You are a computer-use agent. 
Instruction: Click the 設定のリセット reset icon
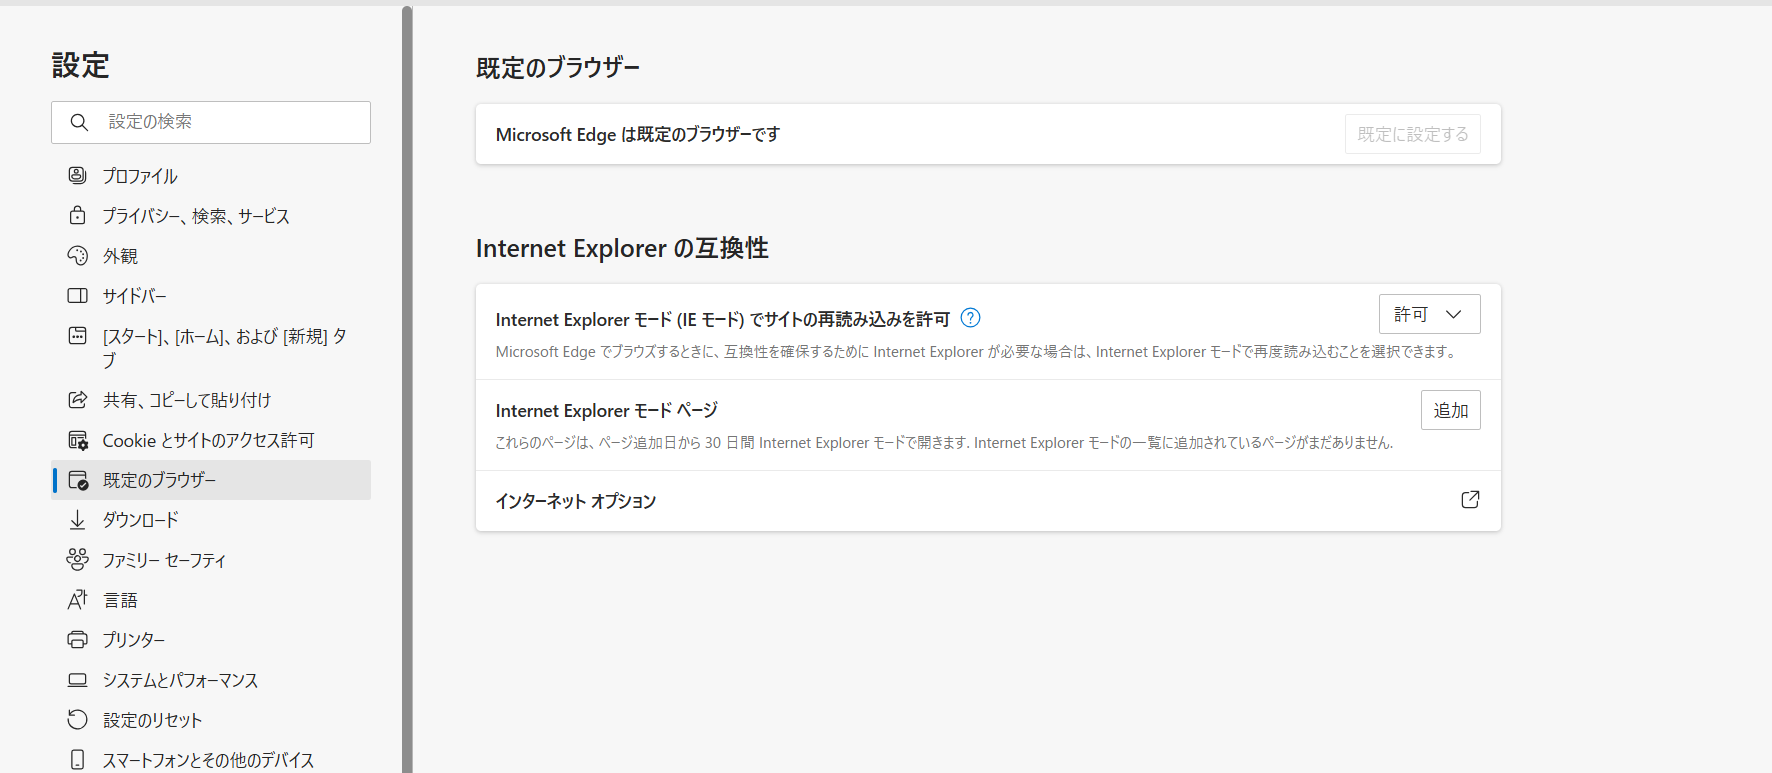(77, 719)
